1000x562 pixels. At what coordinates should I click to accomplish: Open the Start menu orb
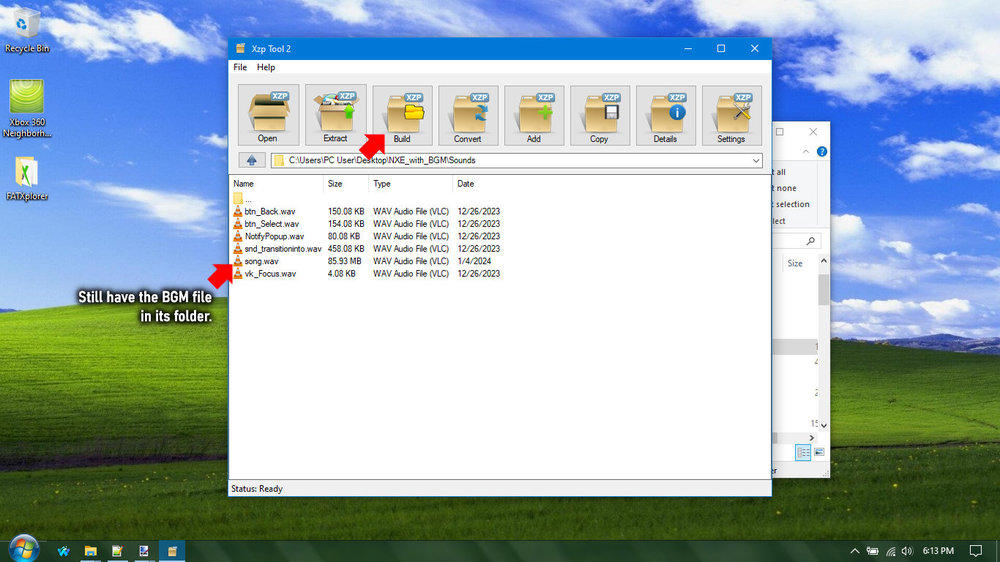[24, 550]
